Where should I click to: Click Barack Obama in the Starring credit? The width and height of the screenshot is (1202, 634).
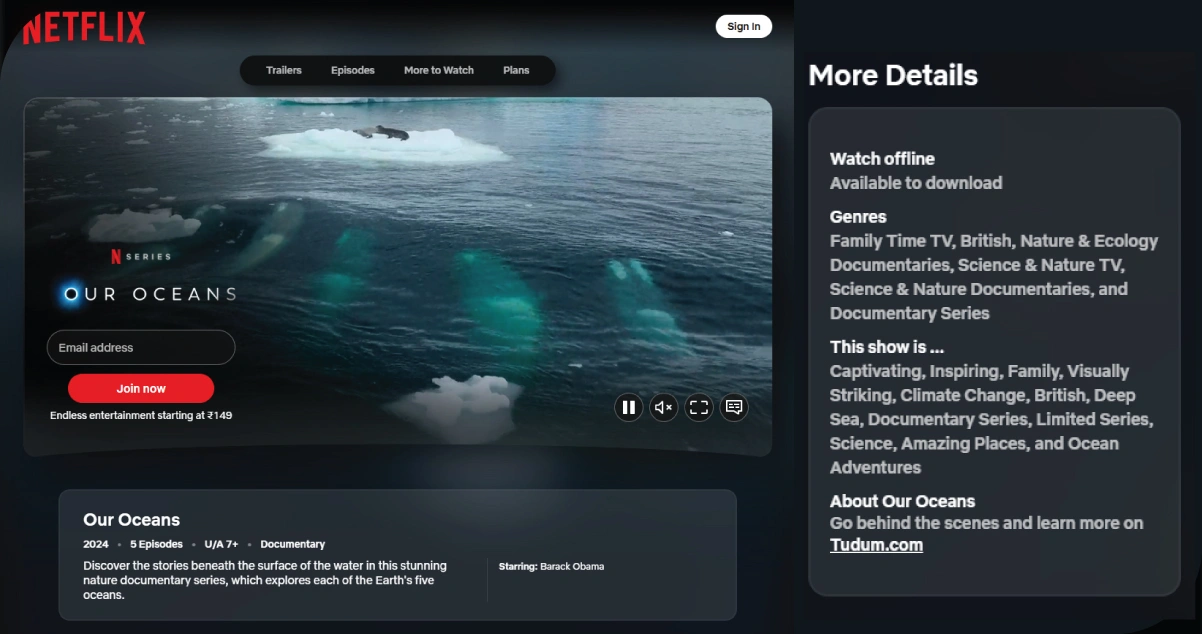click(571, 566)
